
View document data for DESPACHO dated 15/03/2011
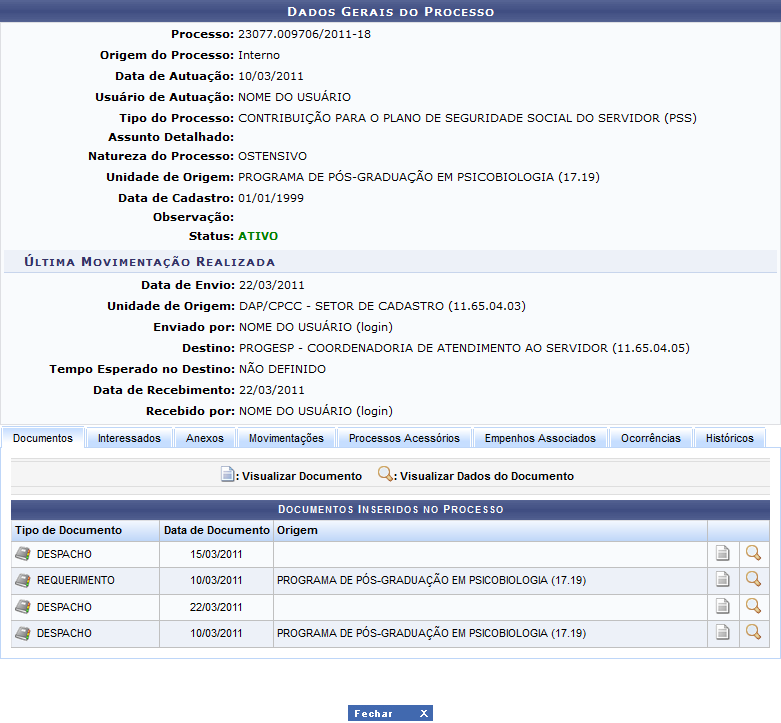click(x=753, y=553)
